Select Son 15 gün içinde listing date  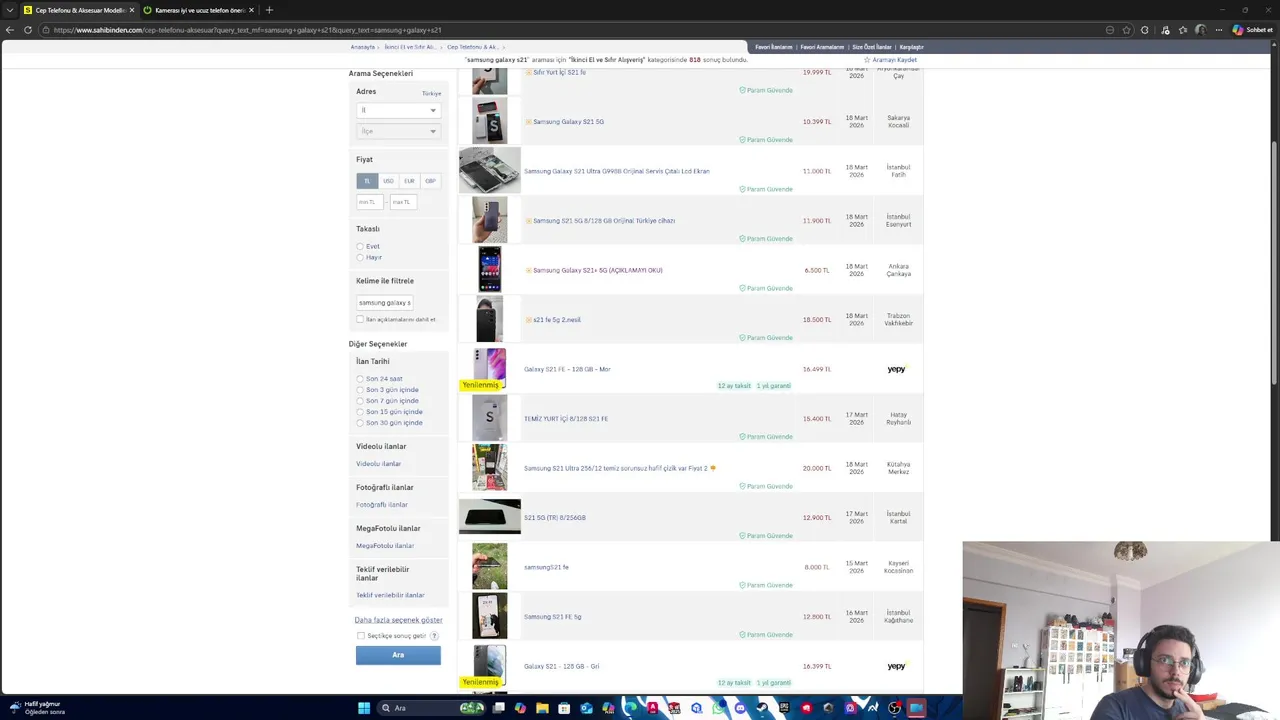360,412
